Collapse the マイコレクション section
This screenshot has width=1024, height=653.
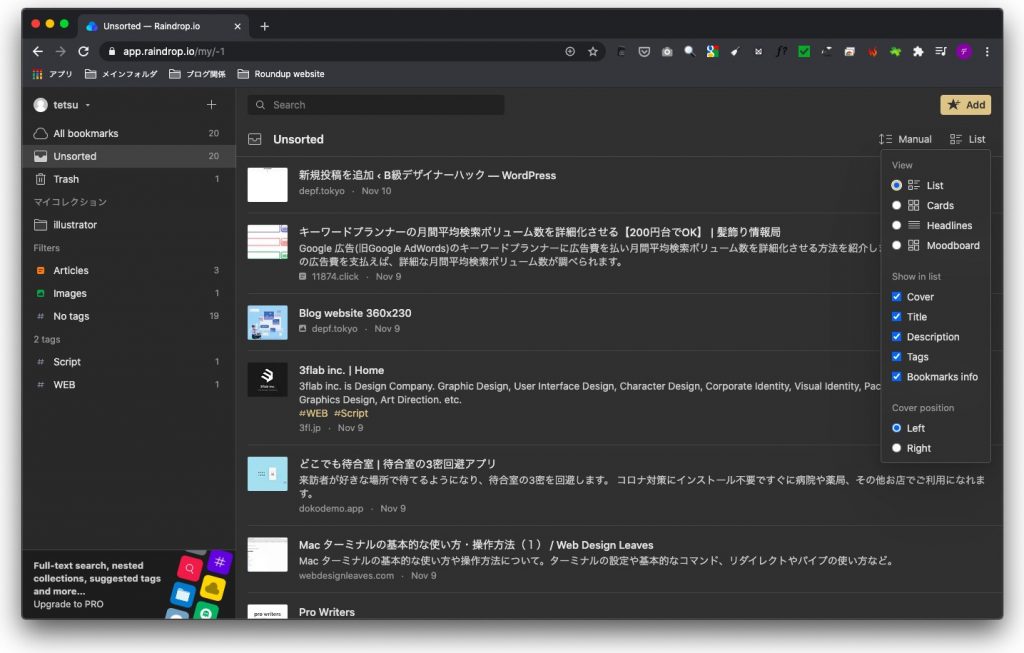pyautogui.click(x=70, y=202)
